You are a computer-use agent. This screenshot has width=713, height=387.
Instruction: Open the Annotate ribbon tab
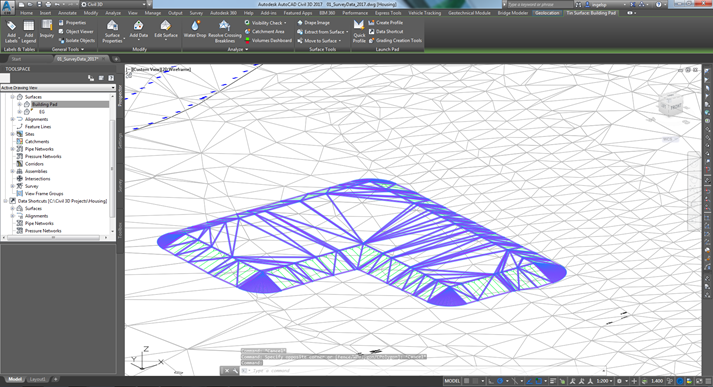[x=67, y=13]
